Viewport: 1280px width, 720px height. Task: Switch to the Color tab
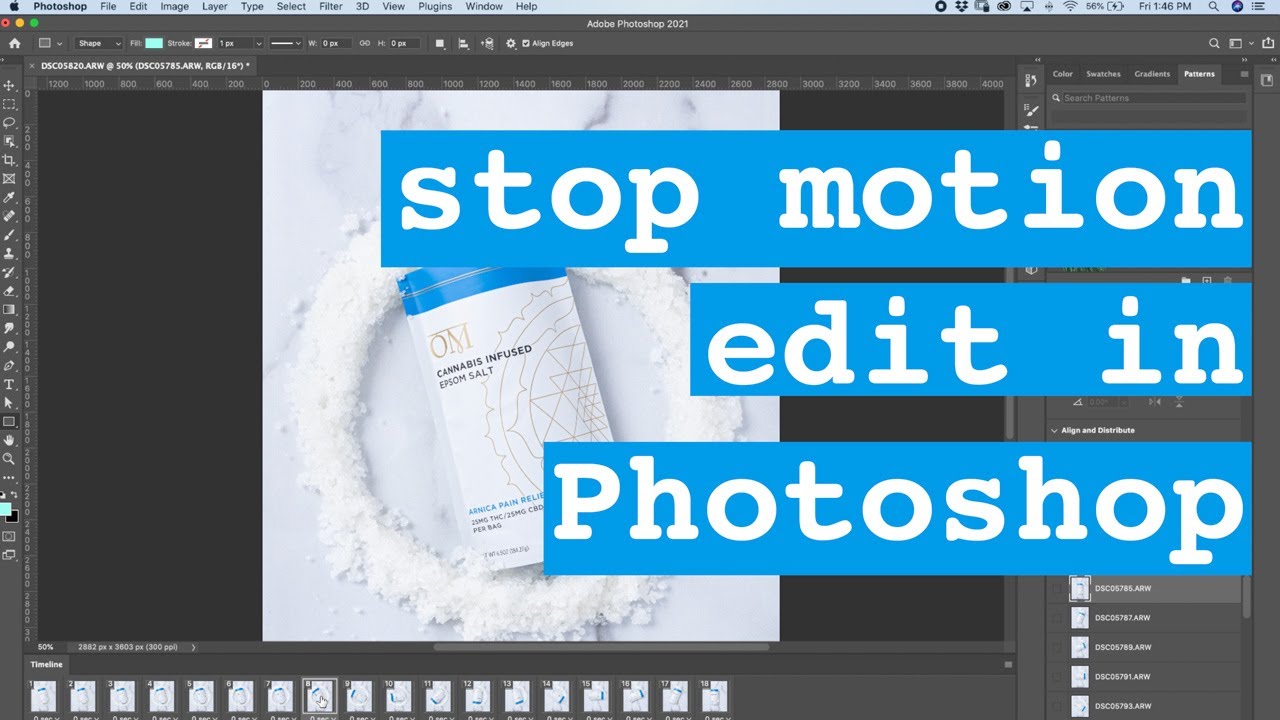coord(1063,74)
